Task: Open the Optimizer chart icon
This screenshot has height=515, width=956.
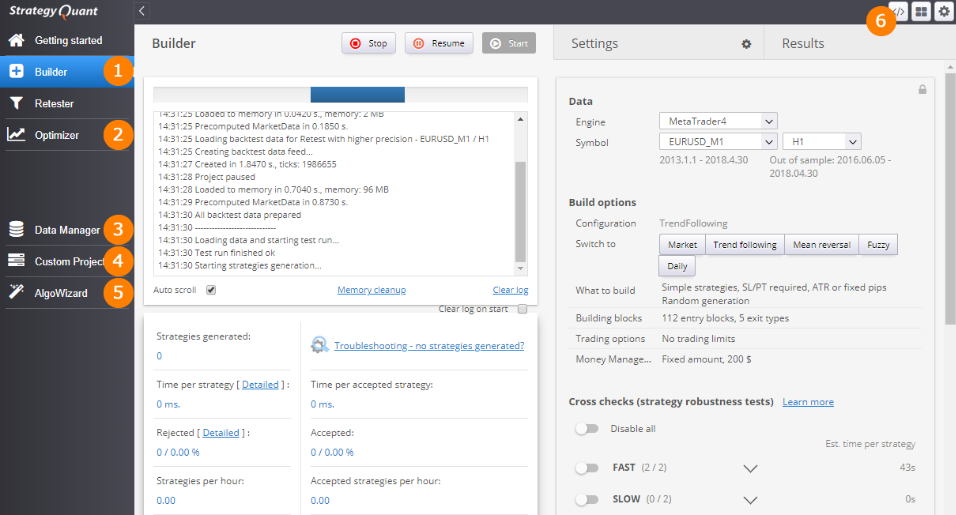Action: pyautogui.click(x=16, y=135)
